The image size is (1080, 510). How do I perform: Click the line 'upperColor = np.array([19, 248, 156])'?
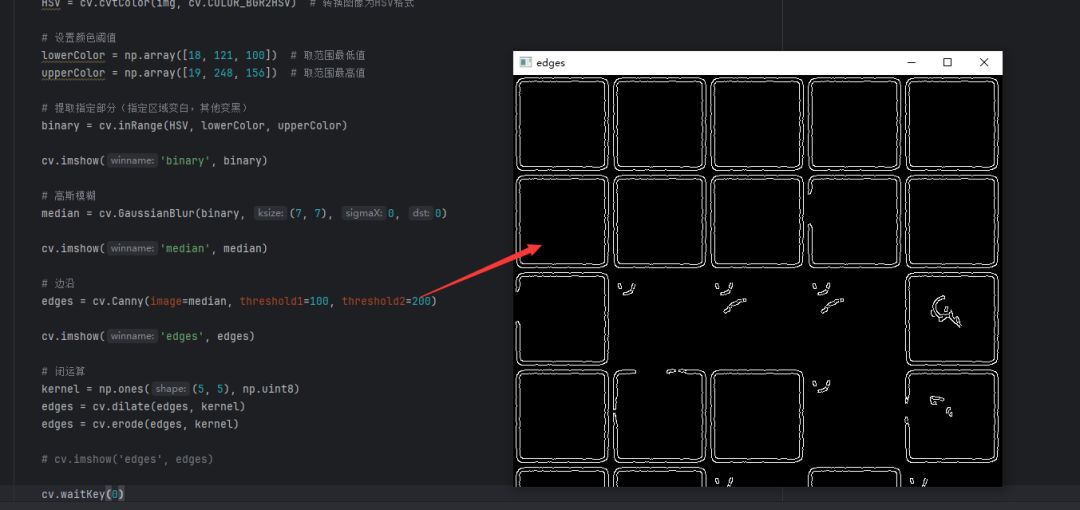point(160,73)
